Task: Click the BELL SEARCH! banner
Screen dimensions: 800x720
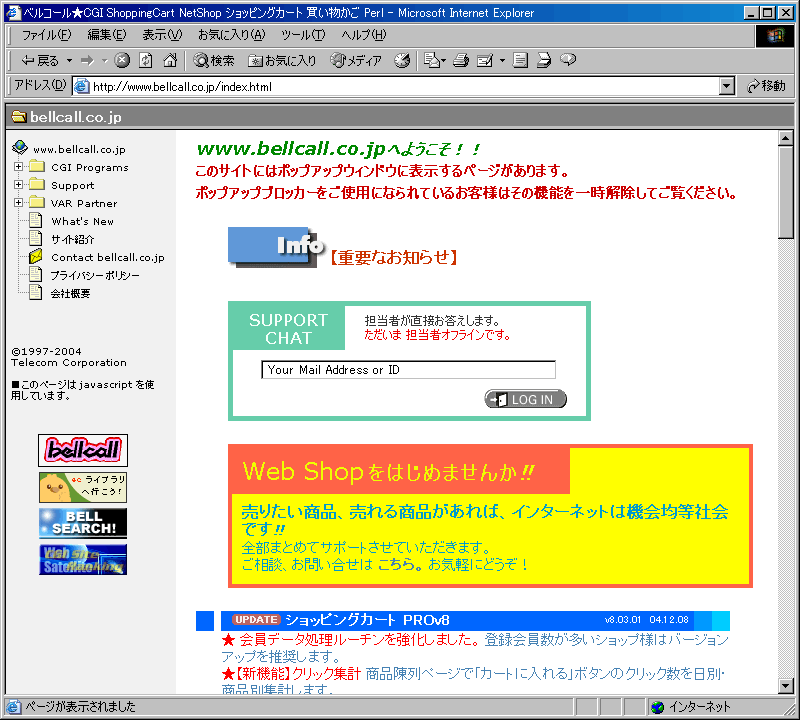Action: (x=83, y=523)
